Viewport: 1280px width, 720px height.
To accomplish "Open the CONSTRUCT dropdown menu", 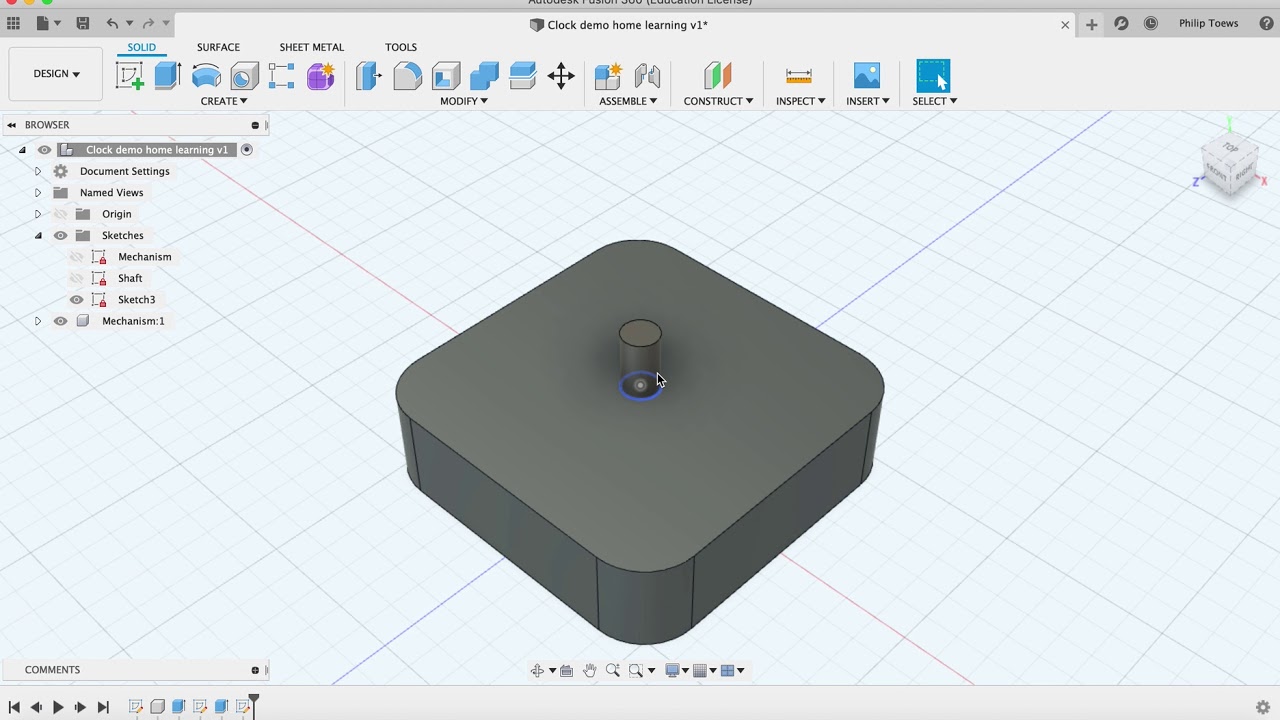I will (x=718, y=101).
